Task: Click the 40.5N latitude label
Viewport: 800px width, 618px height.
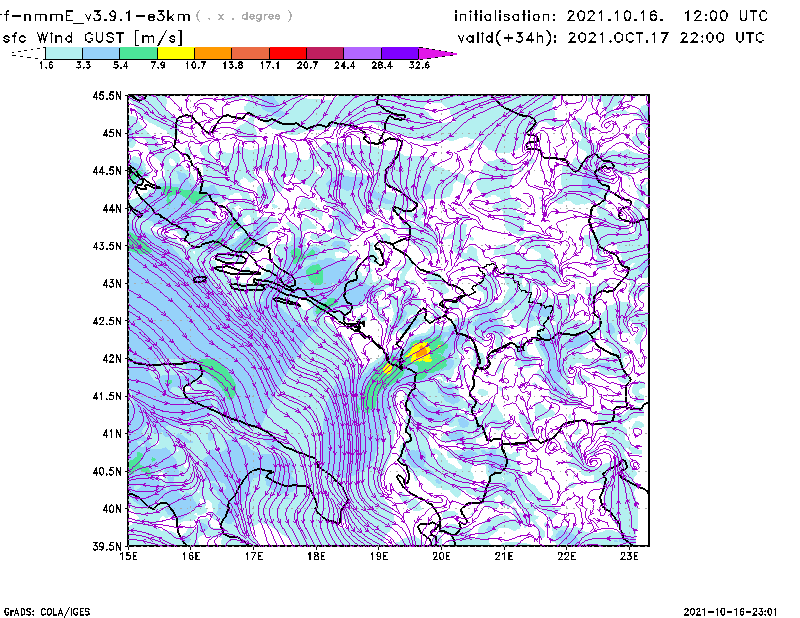Action: tap(107, 472)
